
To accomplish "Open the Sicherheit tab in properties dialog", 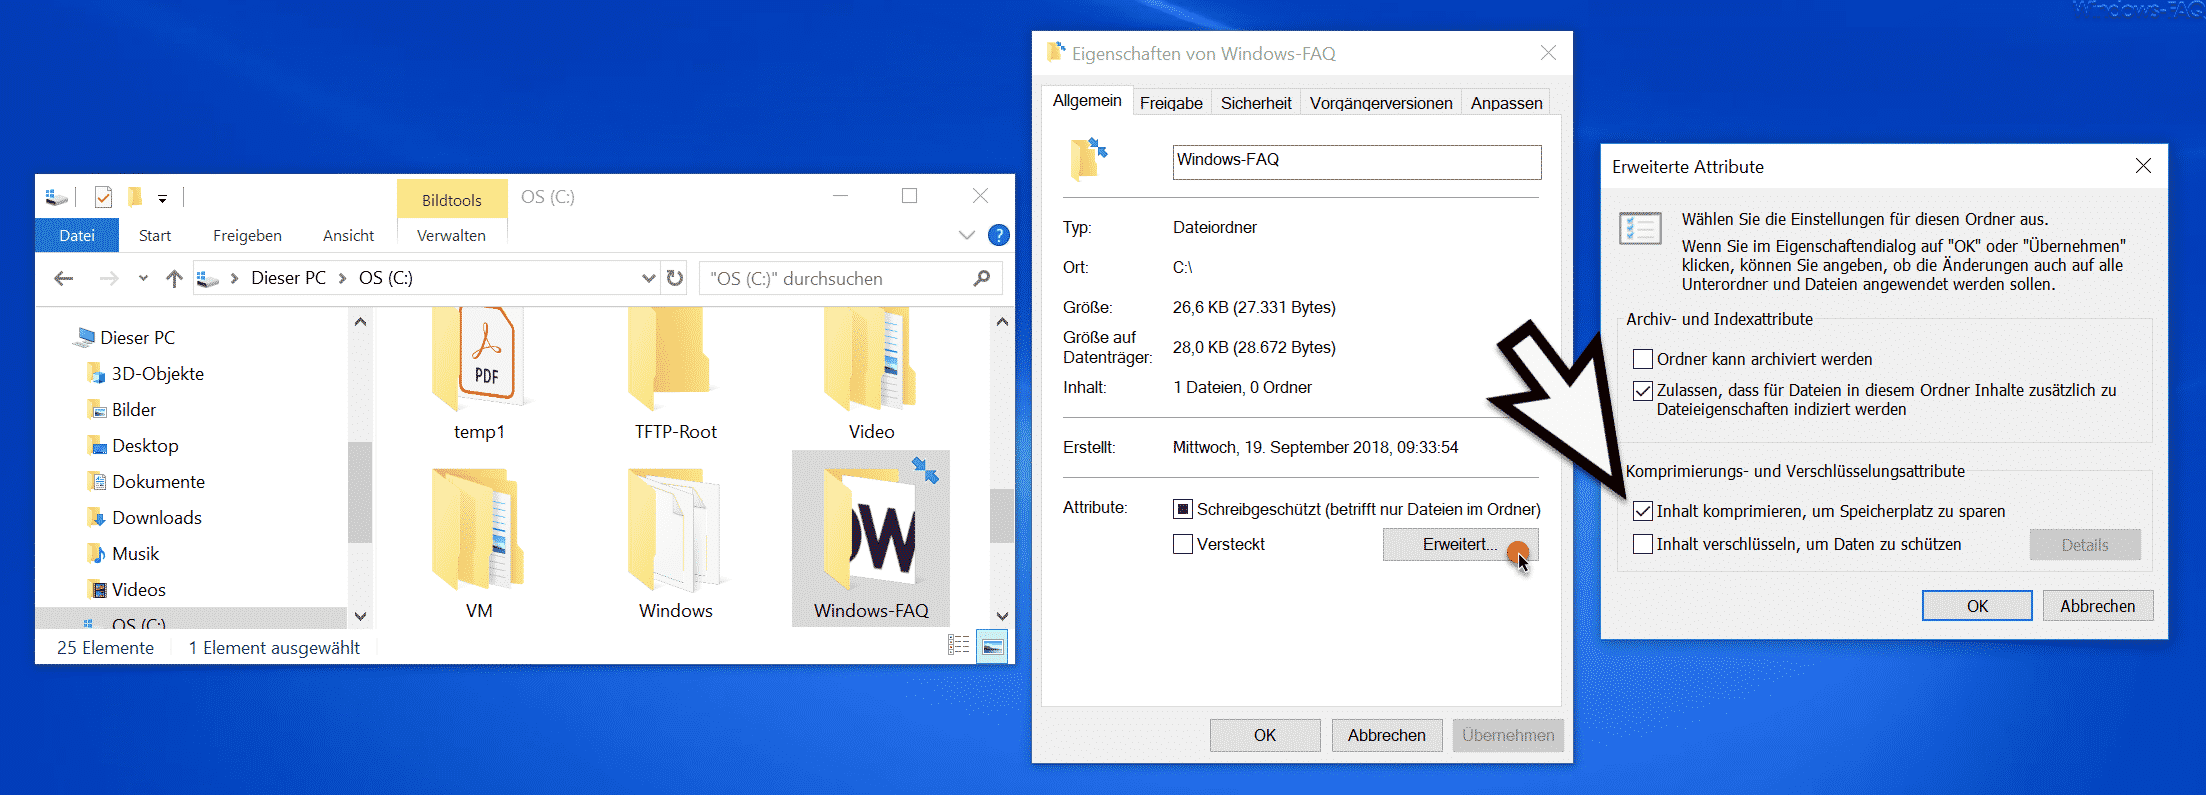I will [x=1256, y=103].
